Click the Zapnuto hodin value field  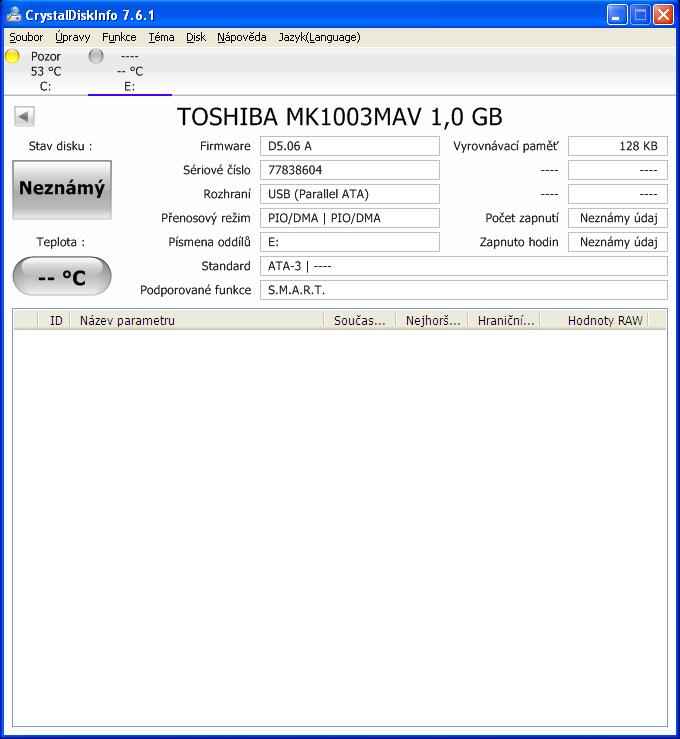click(618, 242)
